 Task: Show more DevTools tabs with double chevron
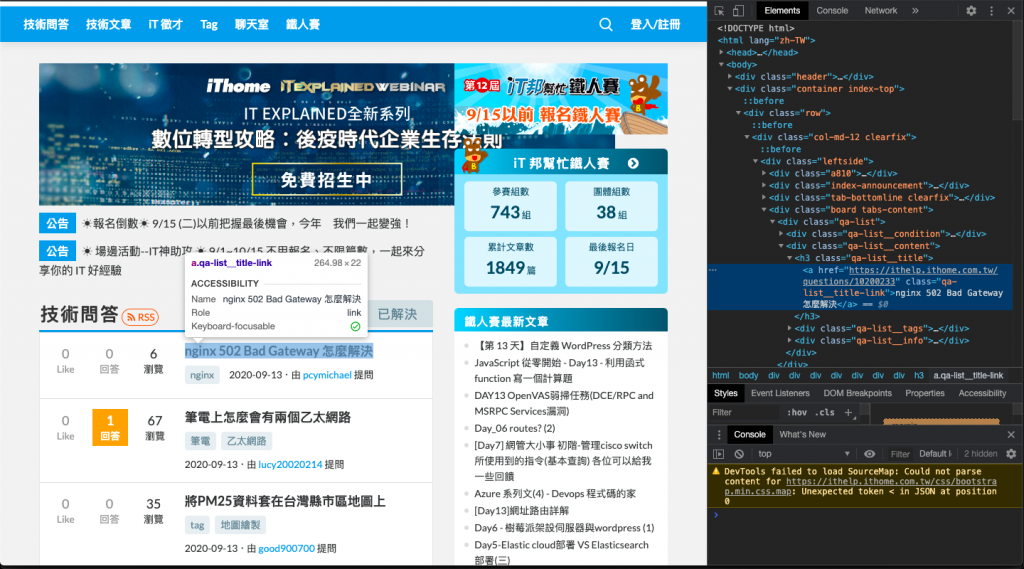[915, 10]
